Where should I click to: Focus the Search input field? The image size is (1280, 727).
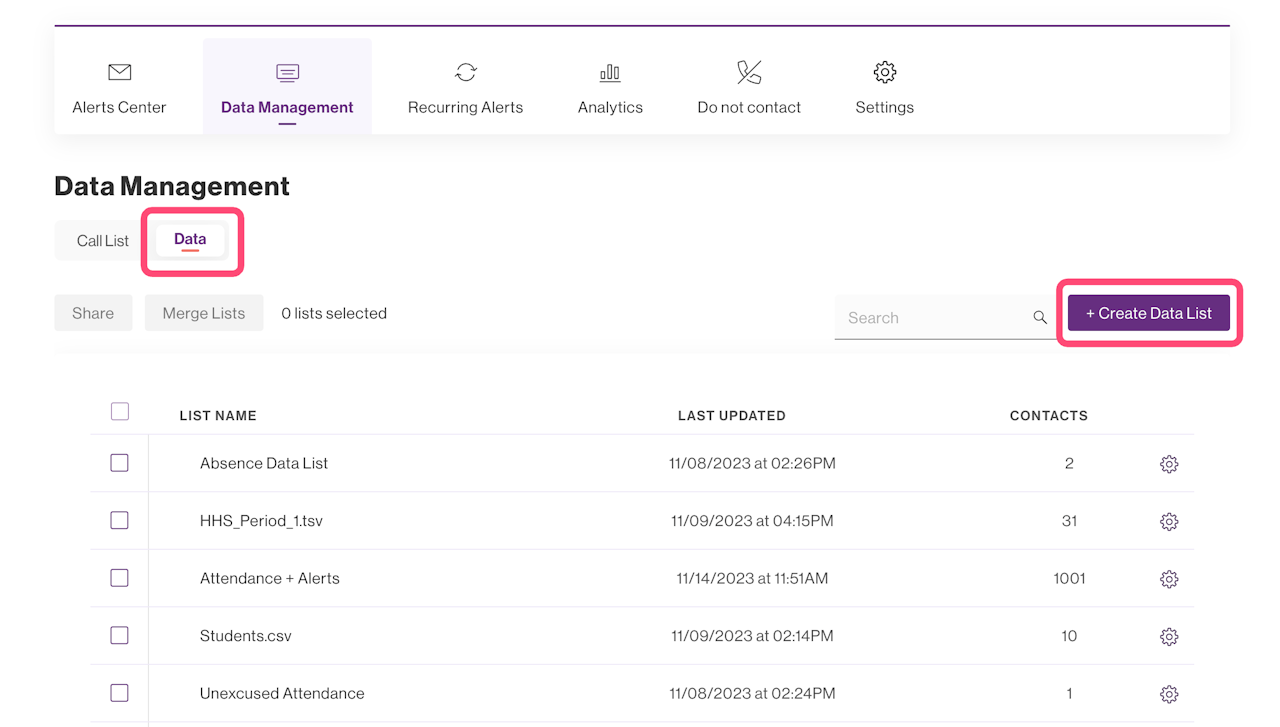[x=930, y=318]
